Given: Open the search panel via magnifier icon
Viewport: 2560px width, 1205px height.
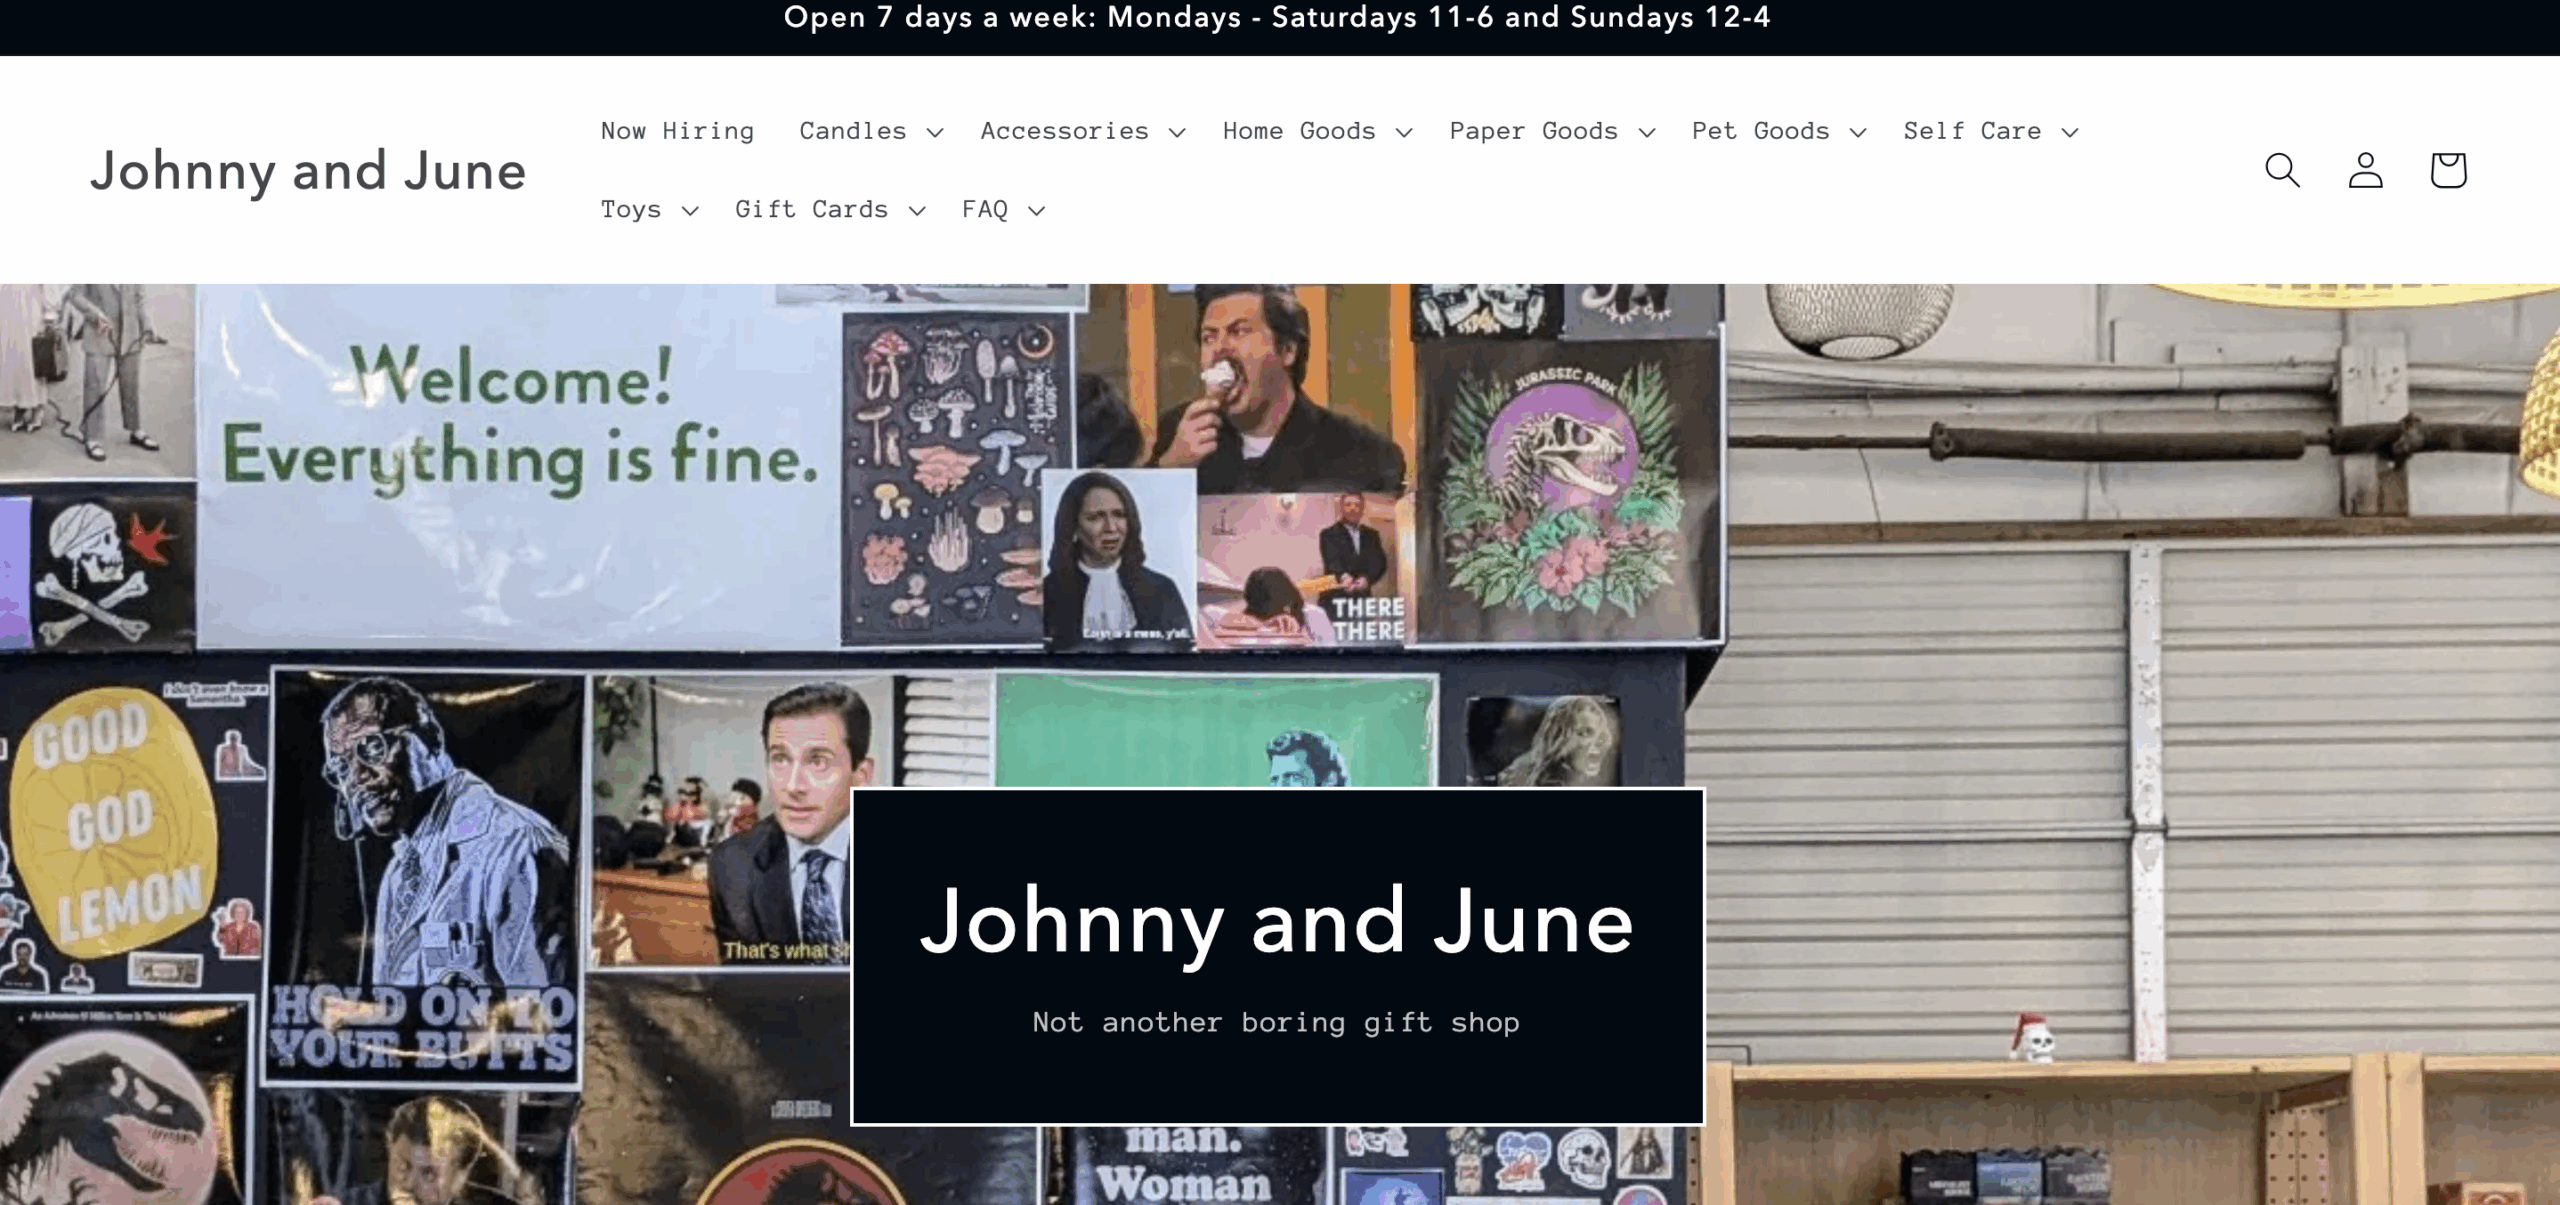Looking at the screenshot, I should tap(2282, 170).
